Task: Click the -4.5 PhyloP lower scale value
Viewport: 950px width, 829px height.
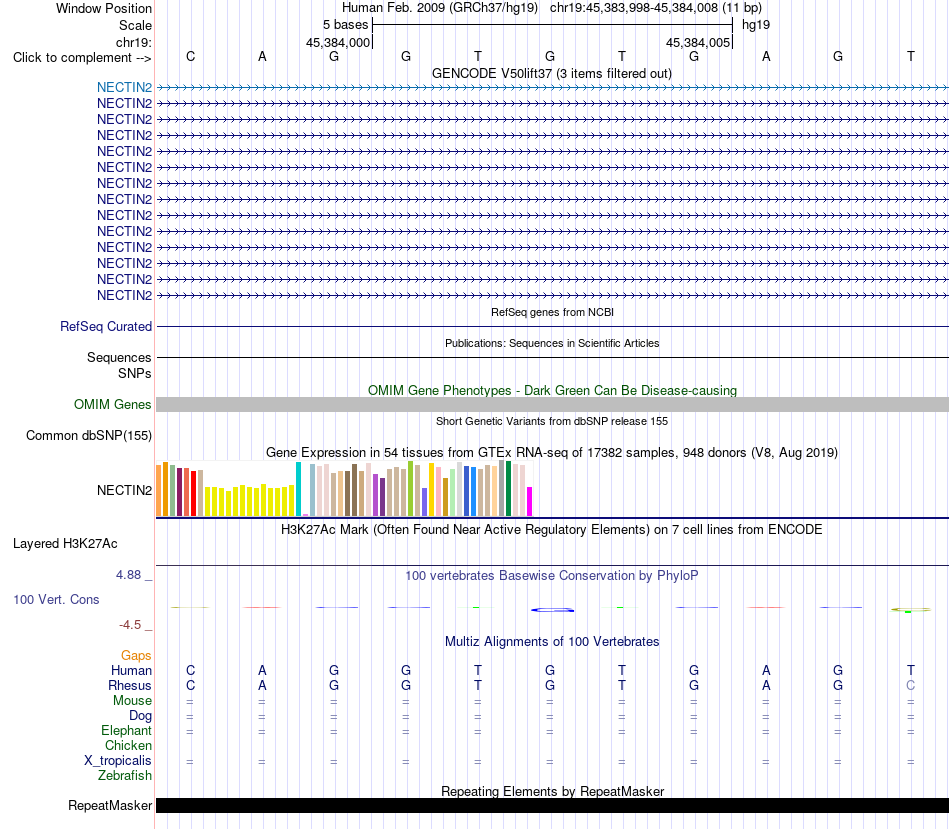Action: click(x=130, y=625)
